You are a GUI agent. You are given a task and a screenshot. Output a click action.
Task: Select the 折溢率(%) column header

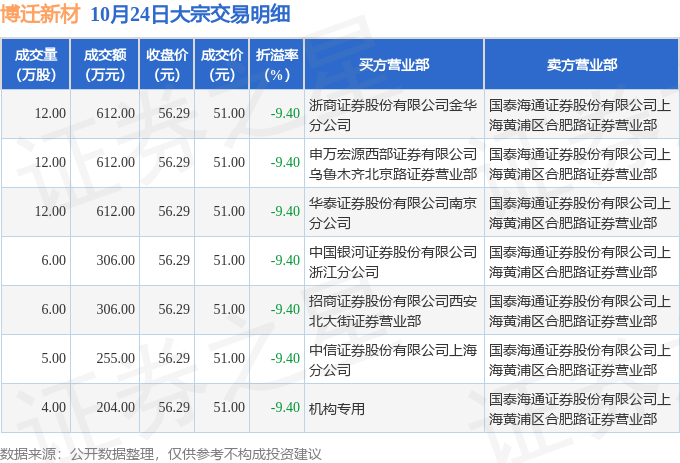[x=277, y=64]
